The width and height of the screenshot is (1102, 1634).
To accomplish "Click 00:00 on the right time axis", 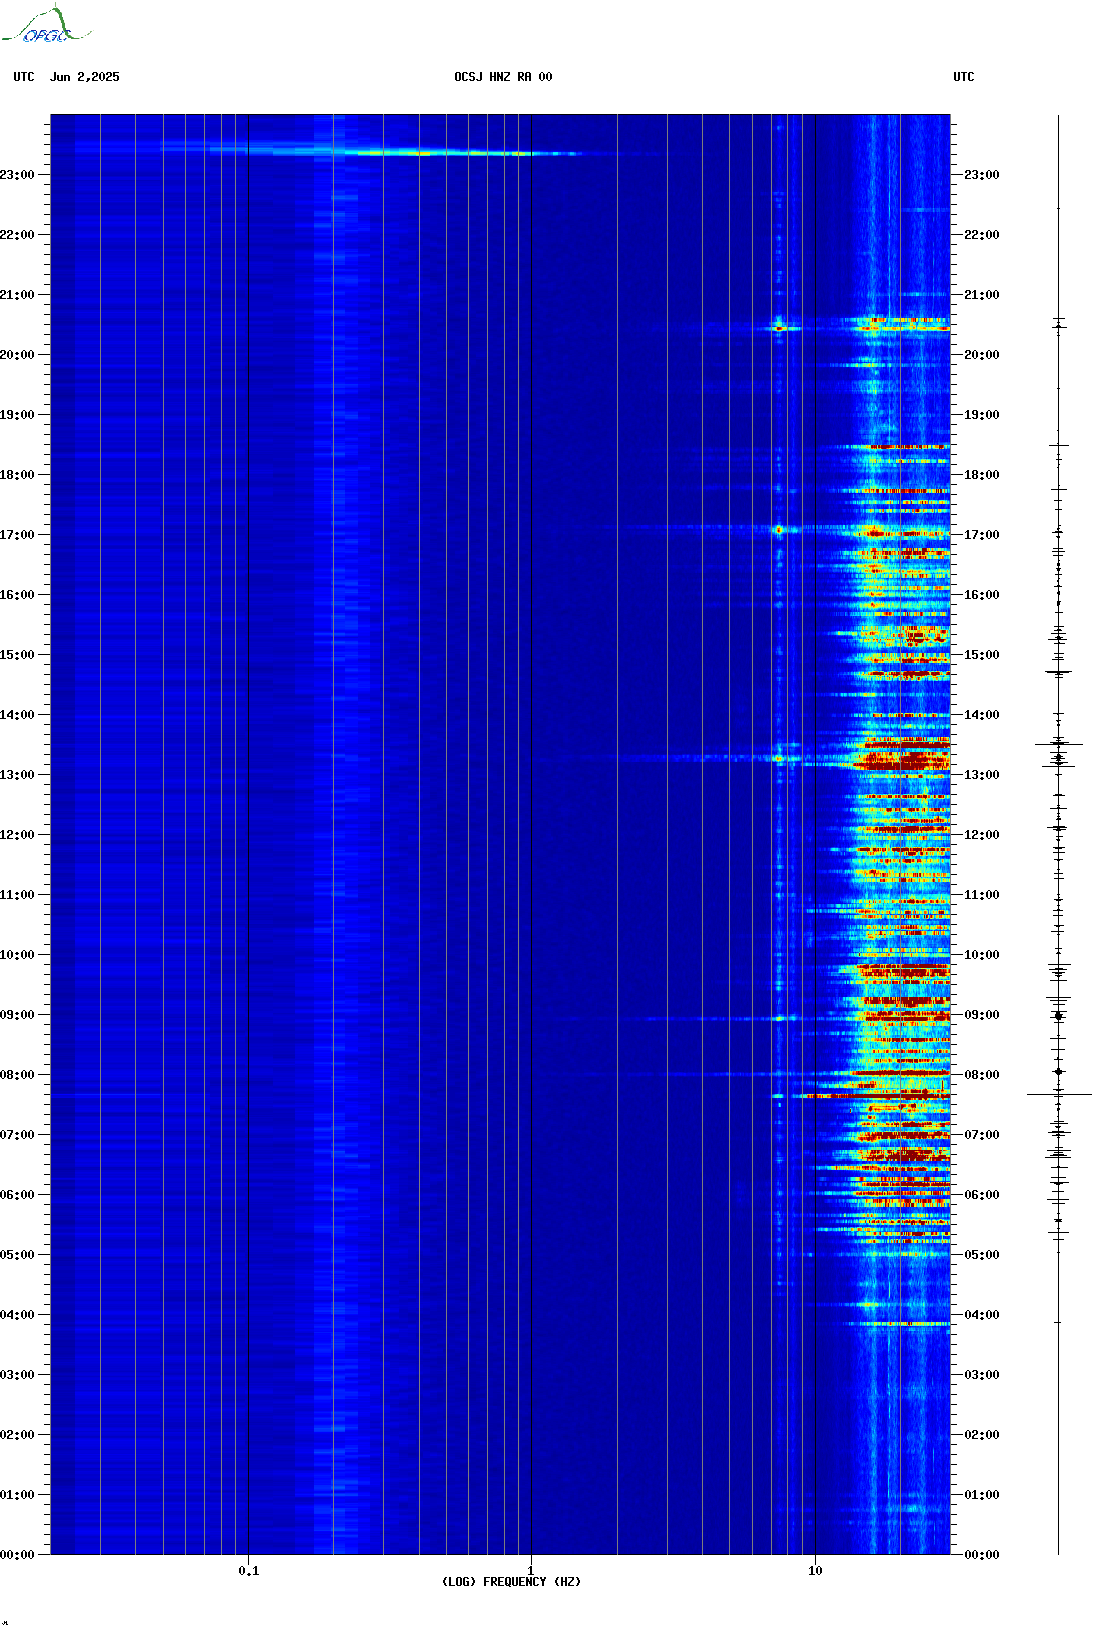I will 982,1555.
